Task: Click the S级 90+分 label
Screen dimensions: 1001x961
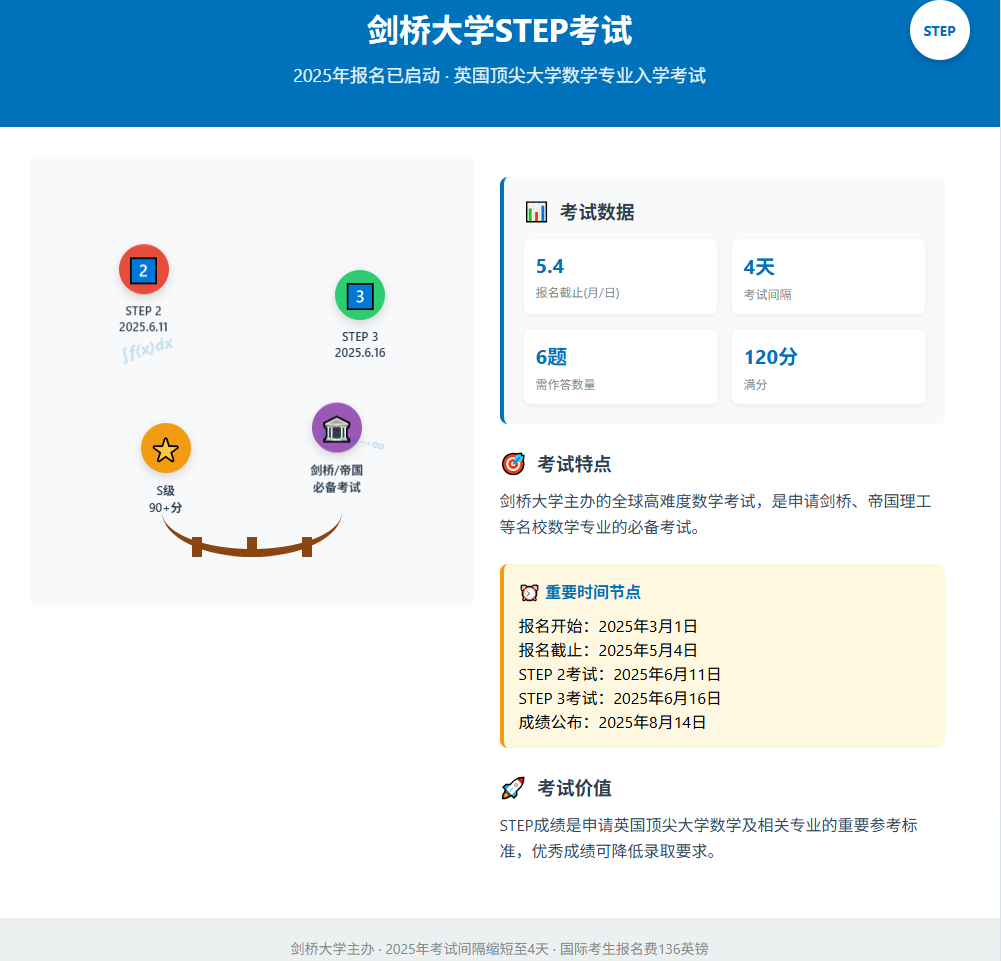Action: click(x=166, y=499)
